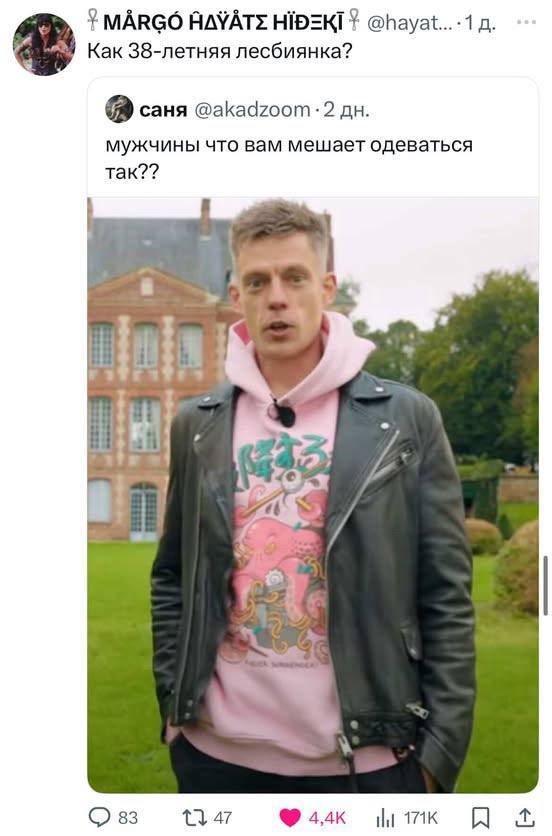Open the quoted tweet text about мужчины
Viewport: 552px width, 836px height.
289,158
